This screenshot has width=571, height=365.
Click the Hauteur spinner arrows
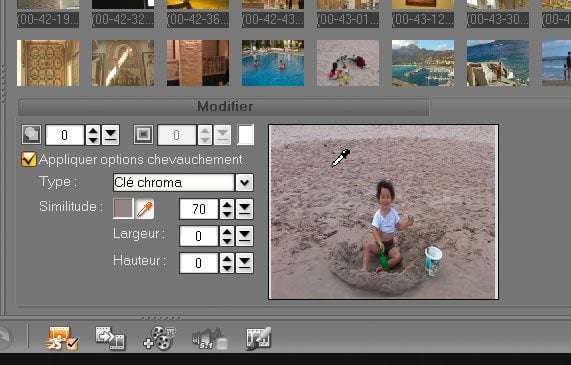tap(227, 263)
